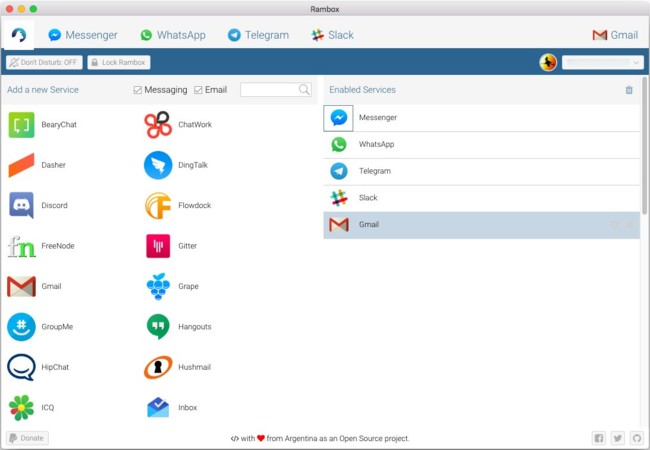Remove all services with trash icon
Image resolution: width=650 pixels, height=450 pixels.
(629, 90)
